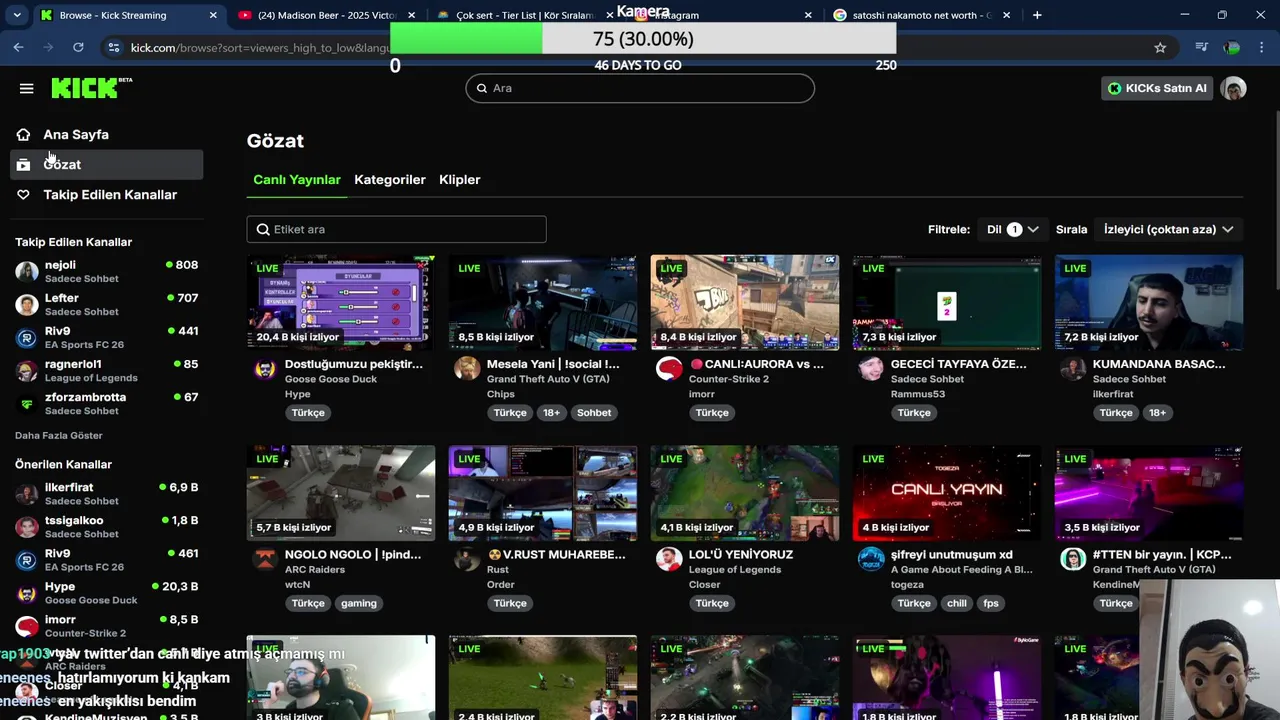Viewport: 1280px width, 720px height.
Task: Go to Ana Sayfa in sidebar
Action: pyautogui.click(x=107, y=134)
